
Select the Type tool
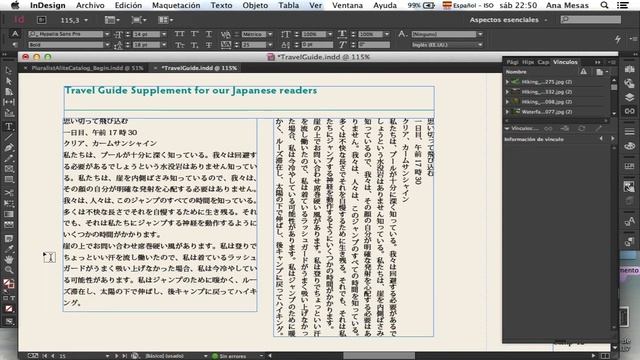click(x=9, y=127)
